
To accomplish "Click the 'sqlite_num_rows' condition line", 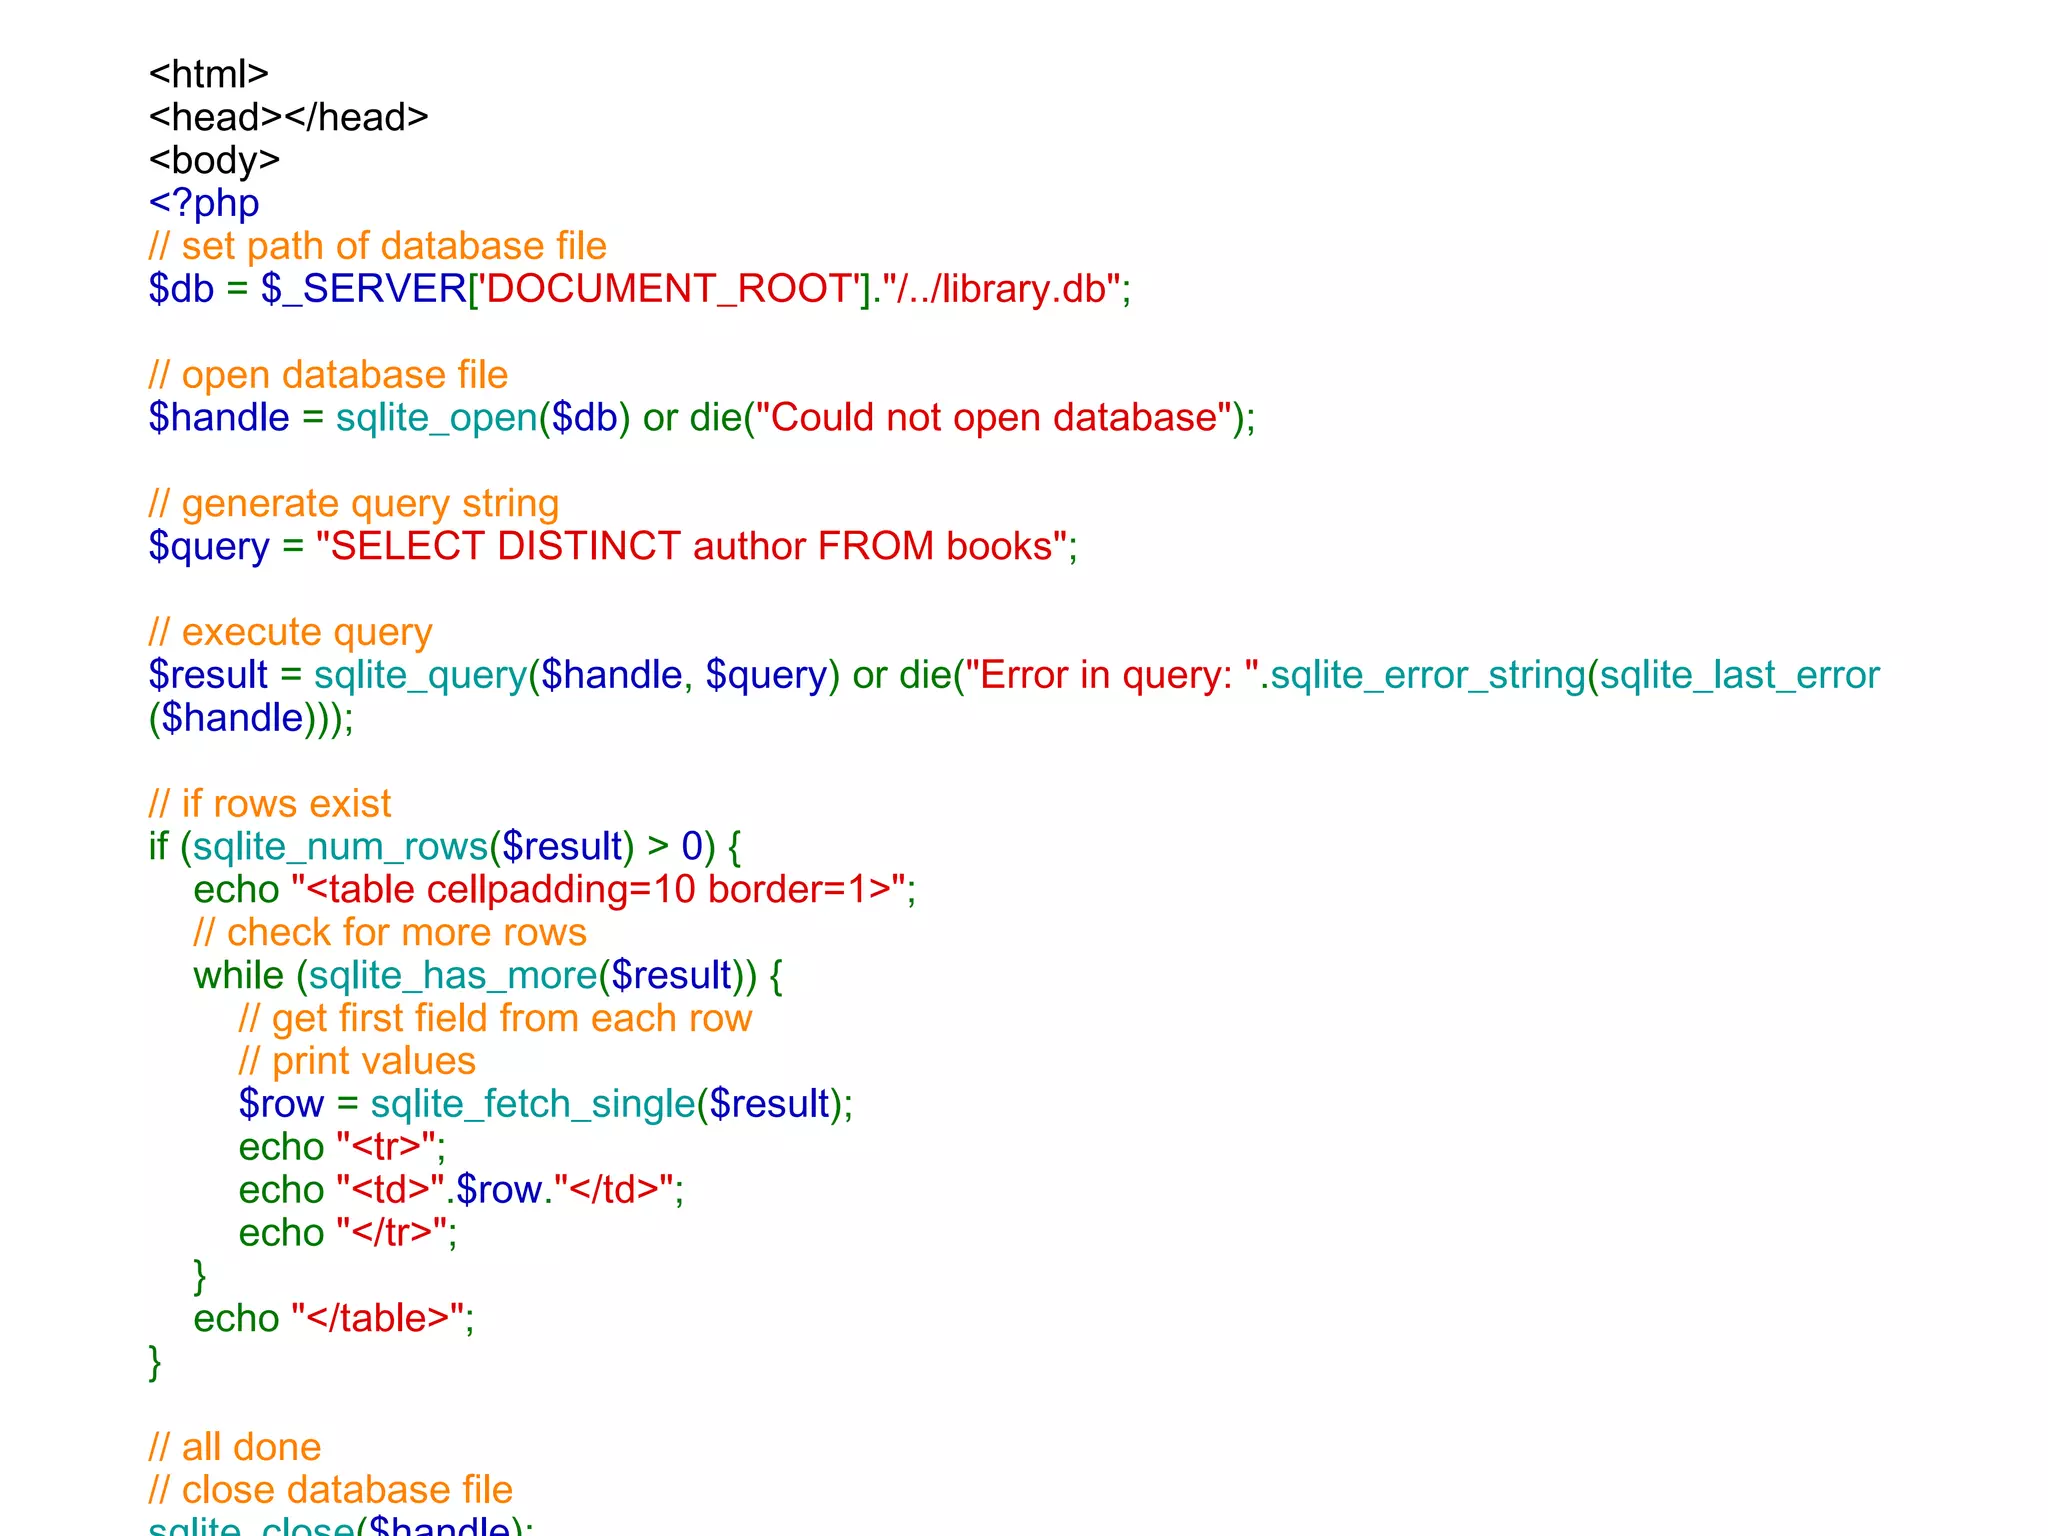I will coord(445,847).
